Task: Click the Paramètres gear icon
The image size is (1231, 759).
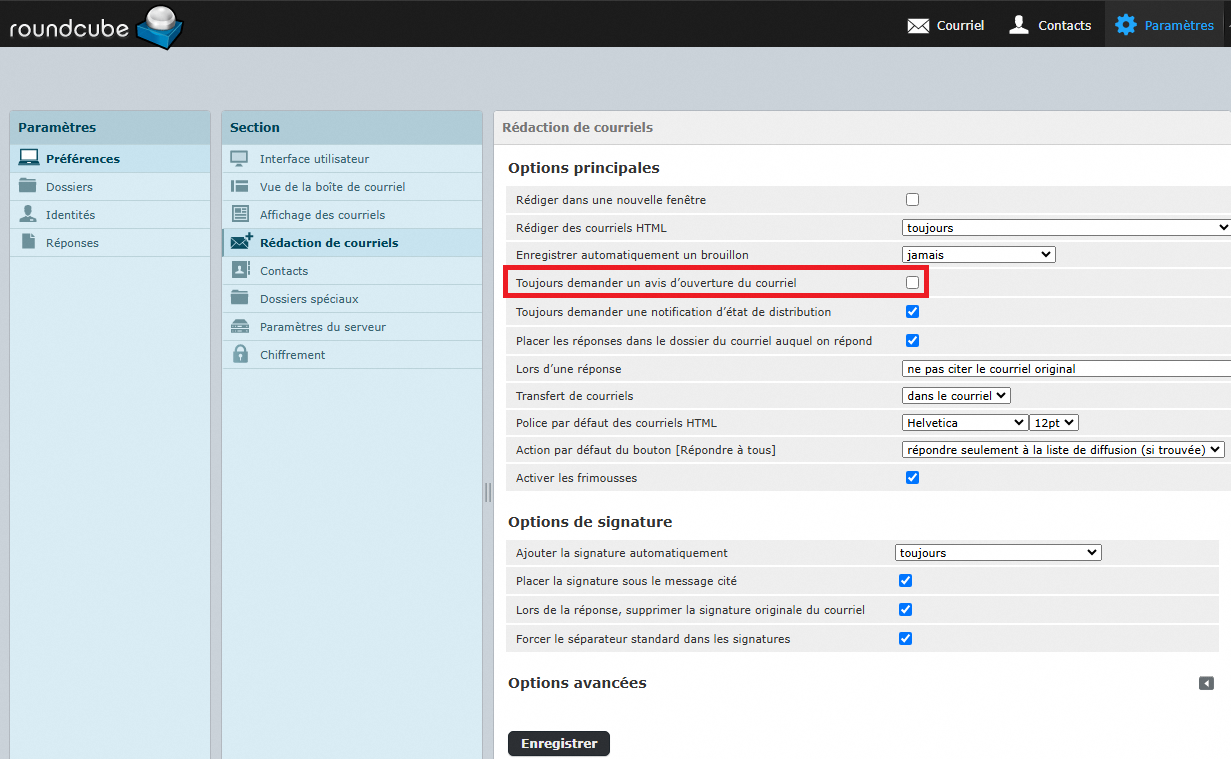Action: pyautogui.click(x=1126, y=24)
